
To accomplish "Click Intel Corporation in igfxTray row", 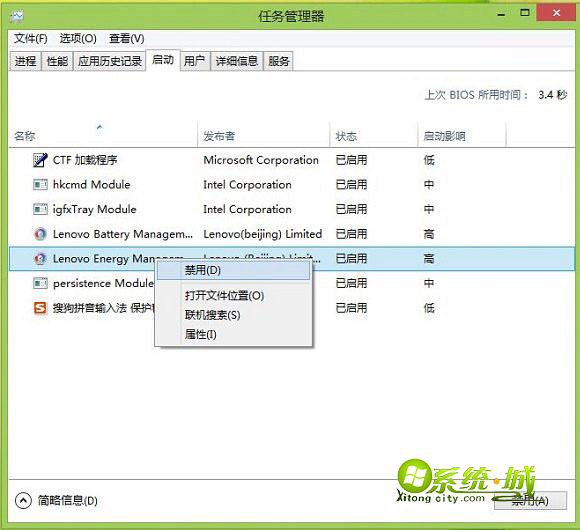I will point(247,209).
